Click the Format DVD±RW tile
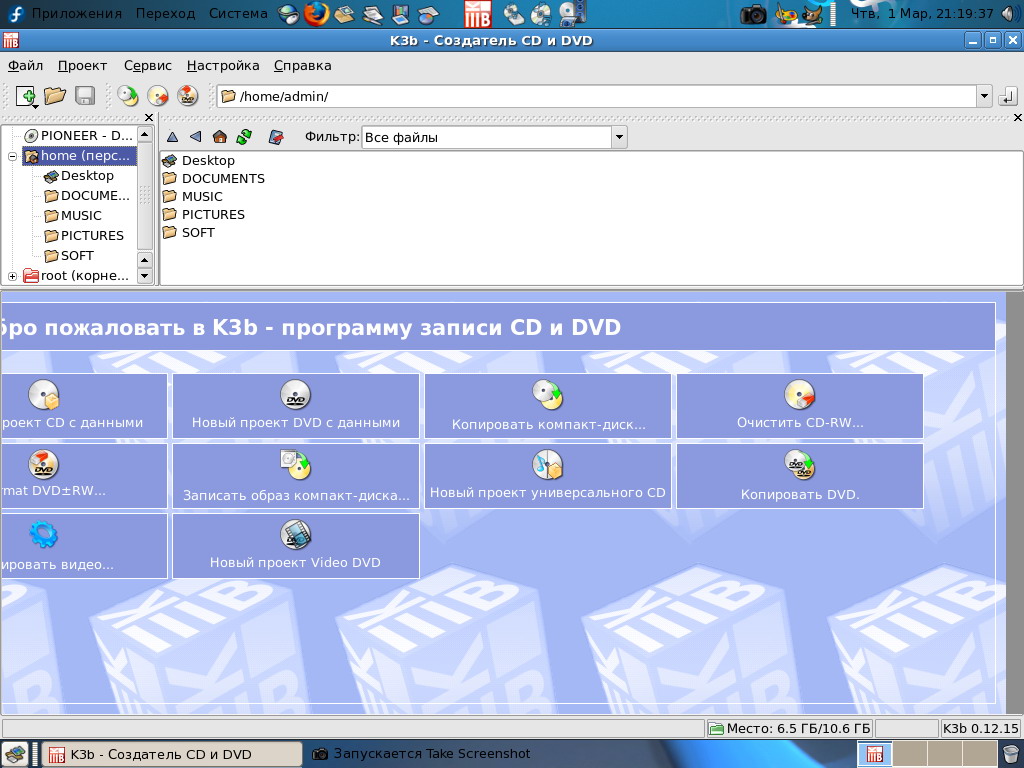This screenshot has width=1024, height=768. (84, 476)
